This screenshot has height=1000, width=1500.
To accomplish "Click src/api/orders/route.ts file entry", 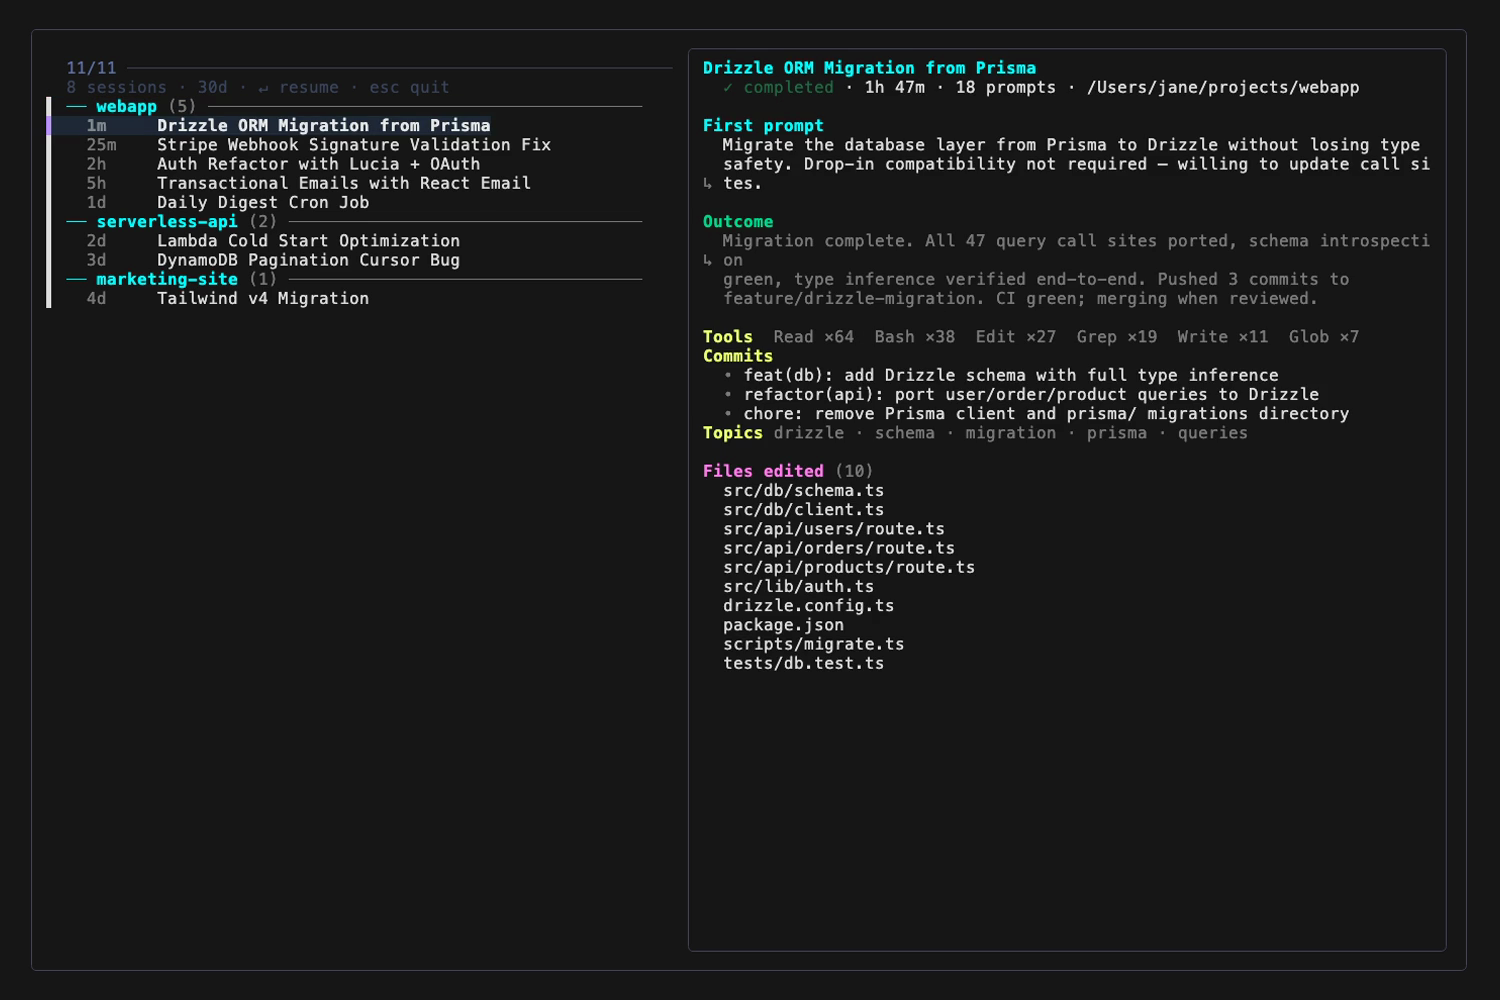I will (x=839, y=548).
